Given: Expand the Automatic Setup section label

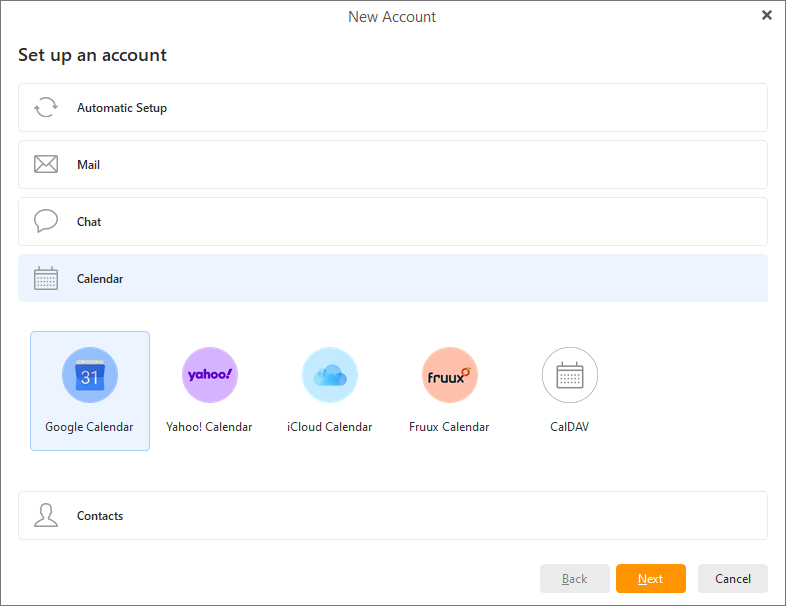Looking at the screenshot, I should [122, 108].
